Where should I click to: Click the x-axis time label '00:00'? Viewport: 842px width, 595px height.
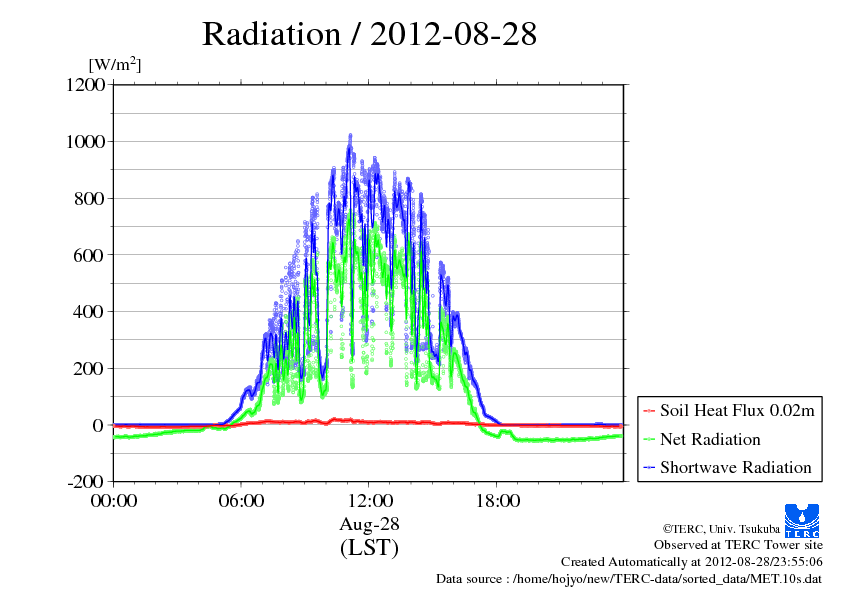point(114,500)
